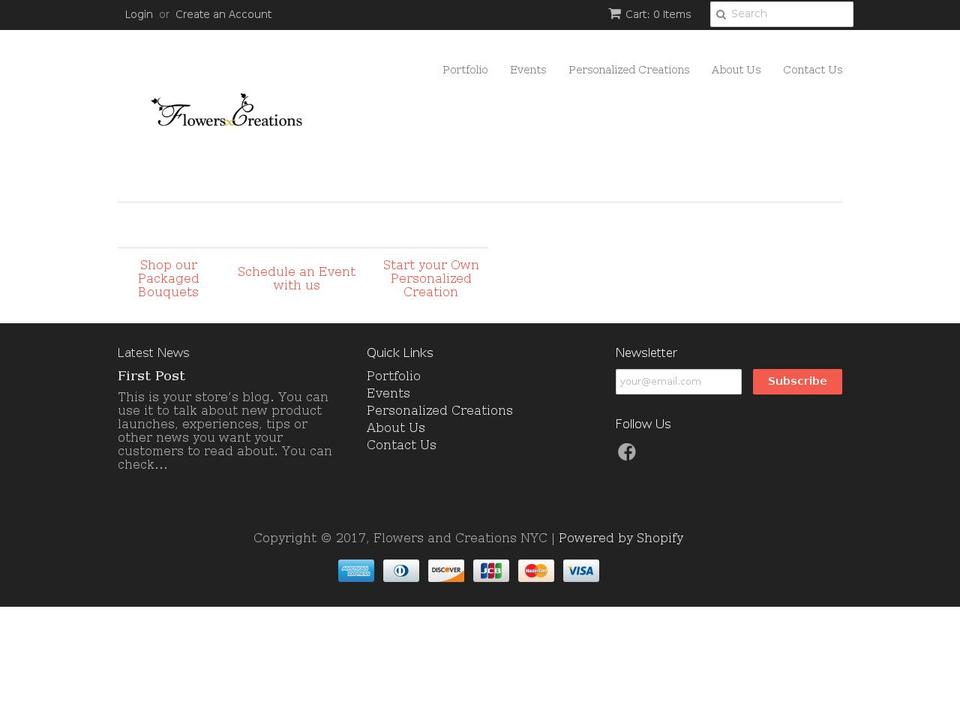Click the JCB card icon
The height and width of the screenshot is (720, 960).
(491, 571)
